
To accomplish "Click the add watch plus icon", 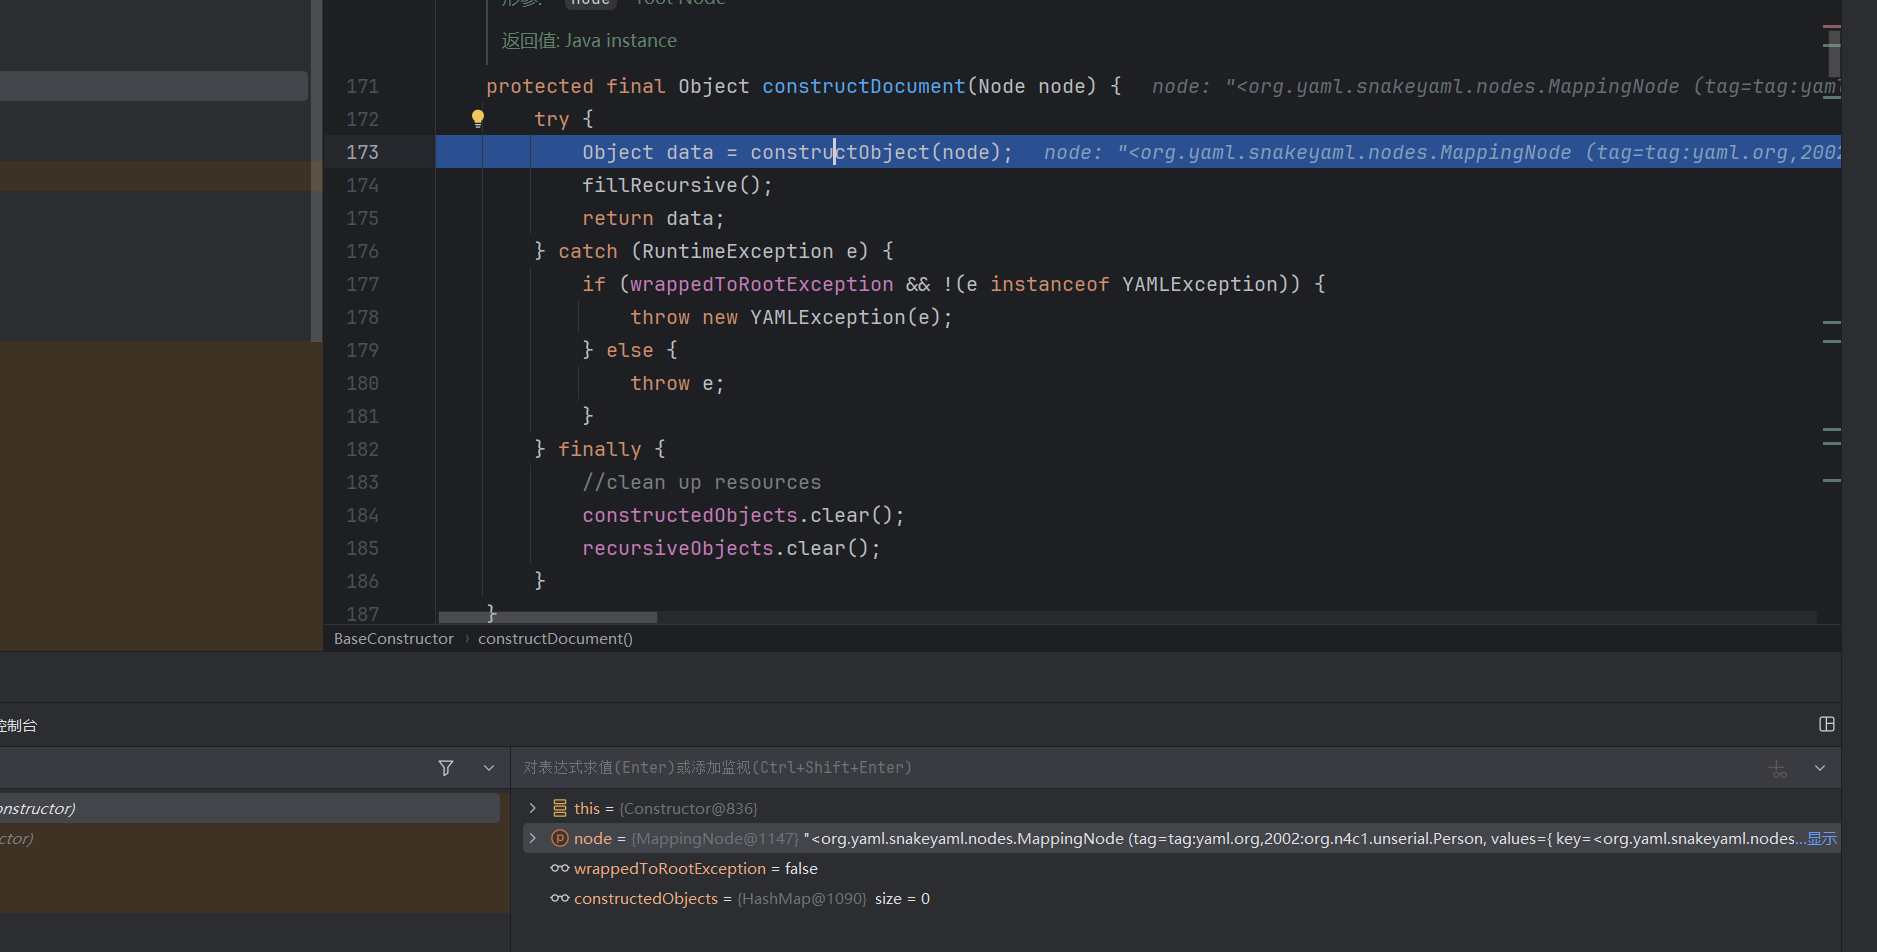I will [1777, 769].
